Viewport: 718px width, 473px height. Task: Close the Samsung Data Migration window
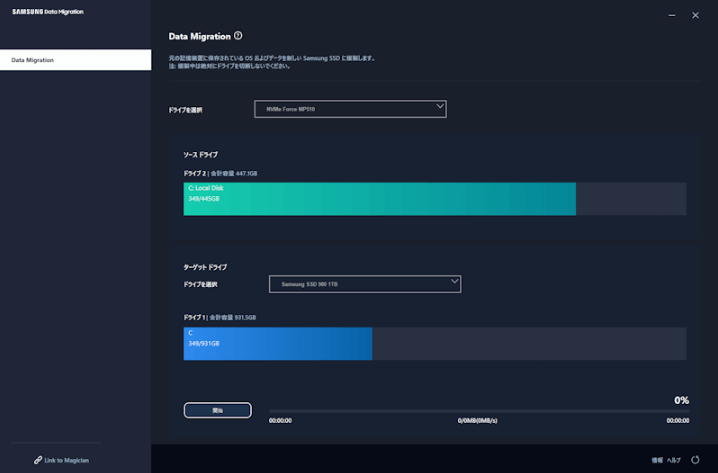695,15
